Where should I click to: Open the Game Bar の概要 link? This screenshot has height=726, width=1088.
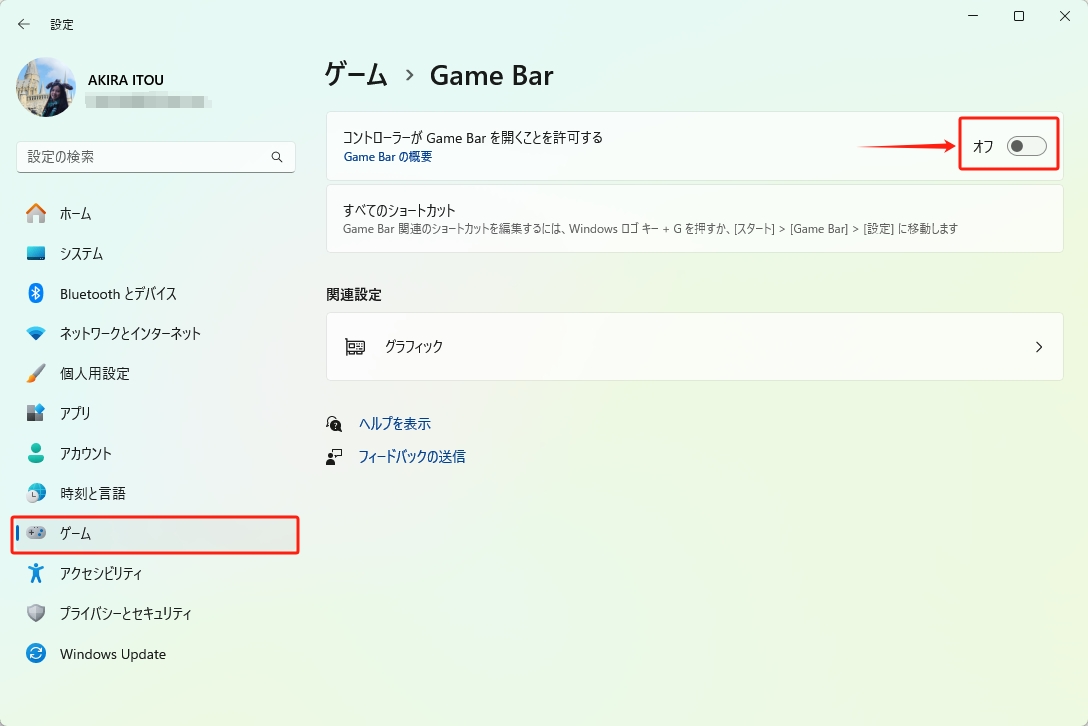pyautogui.click(x=387, y=157)
